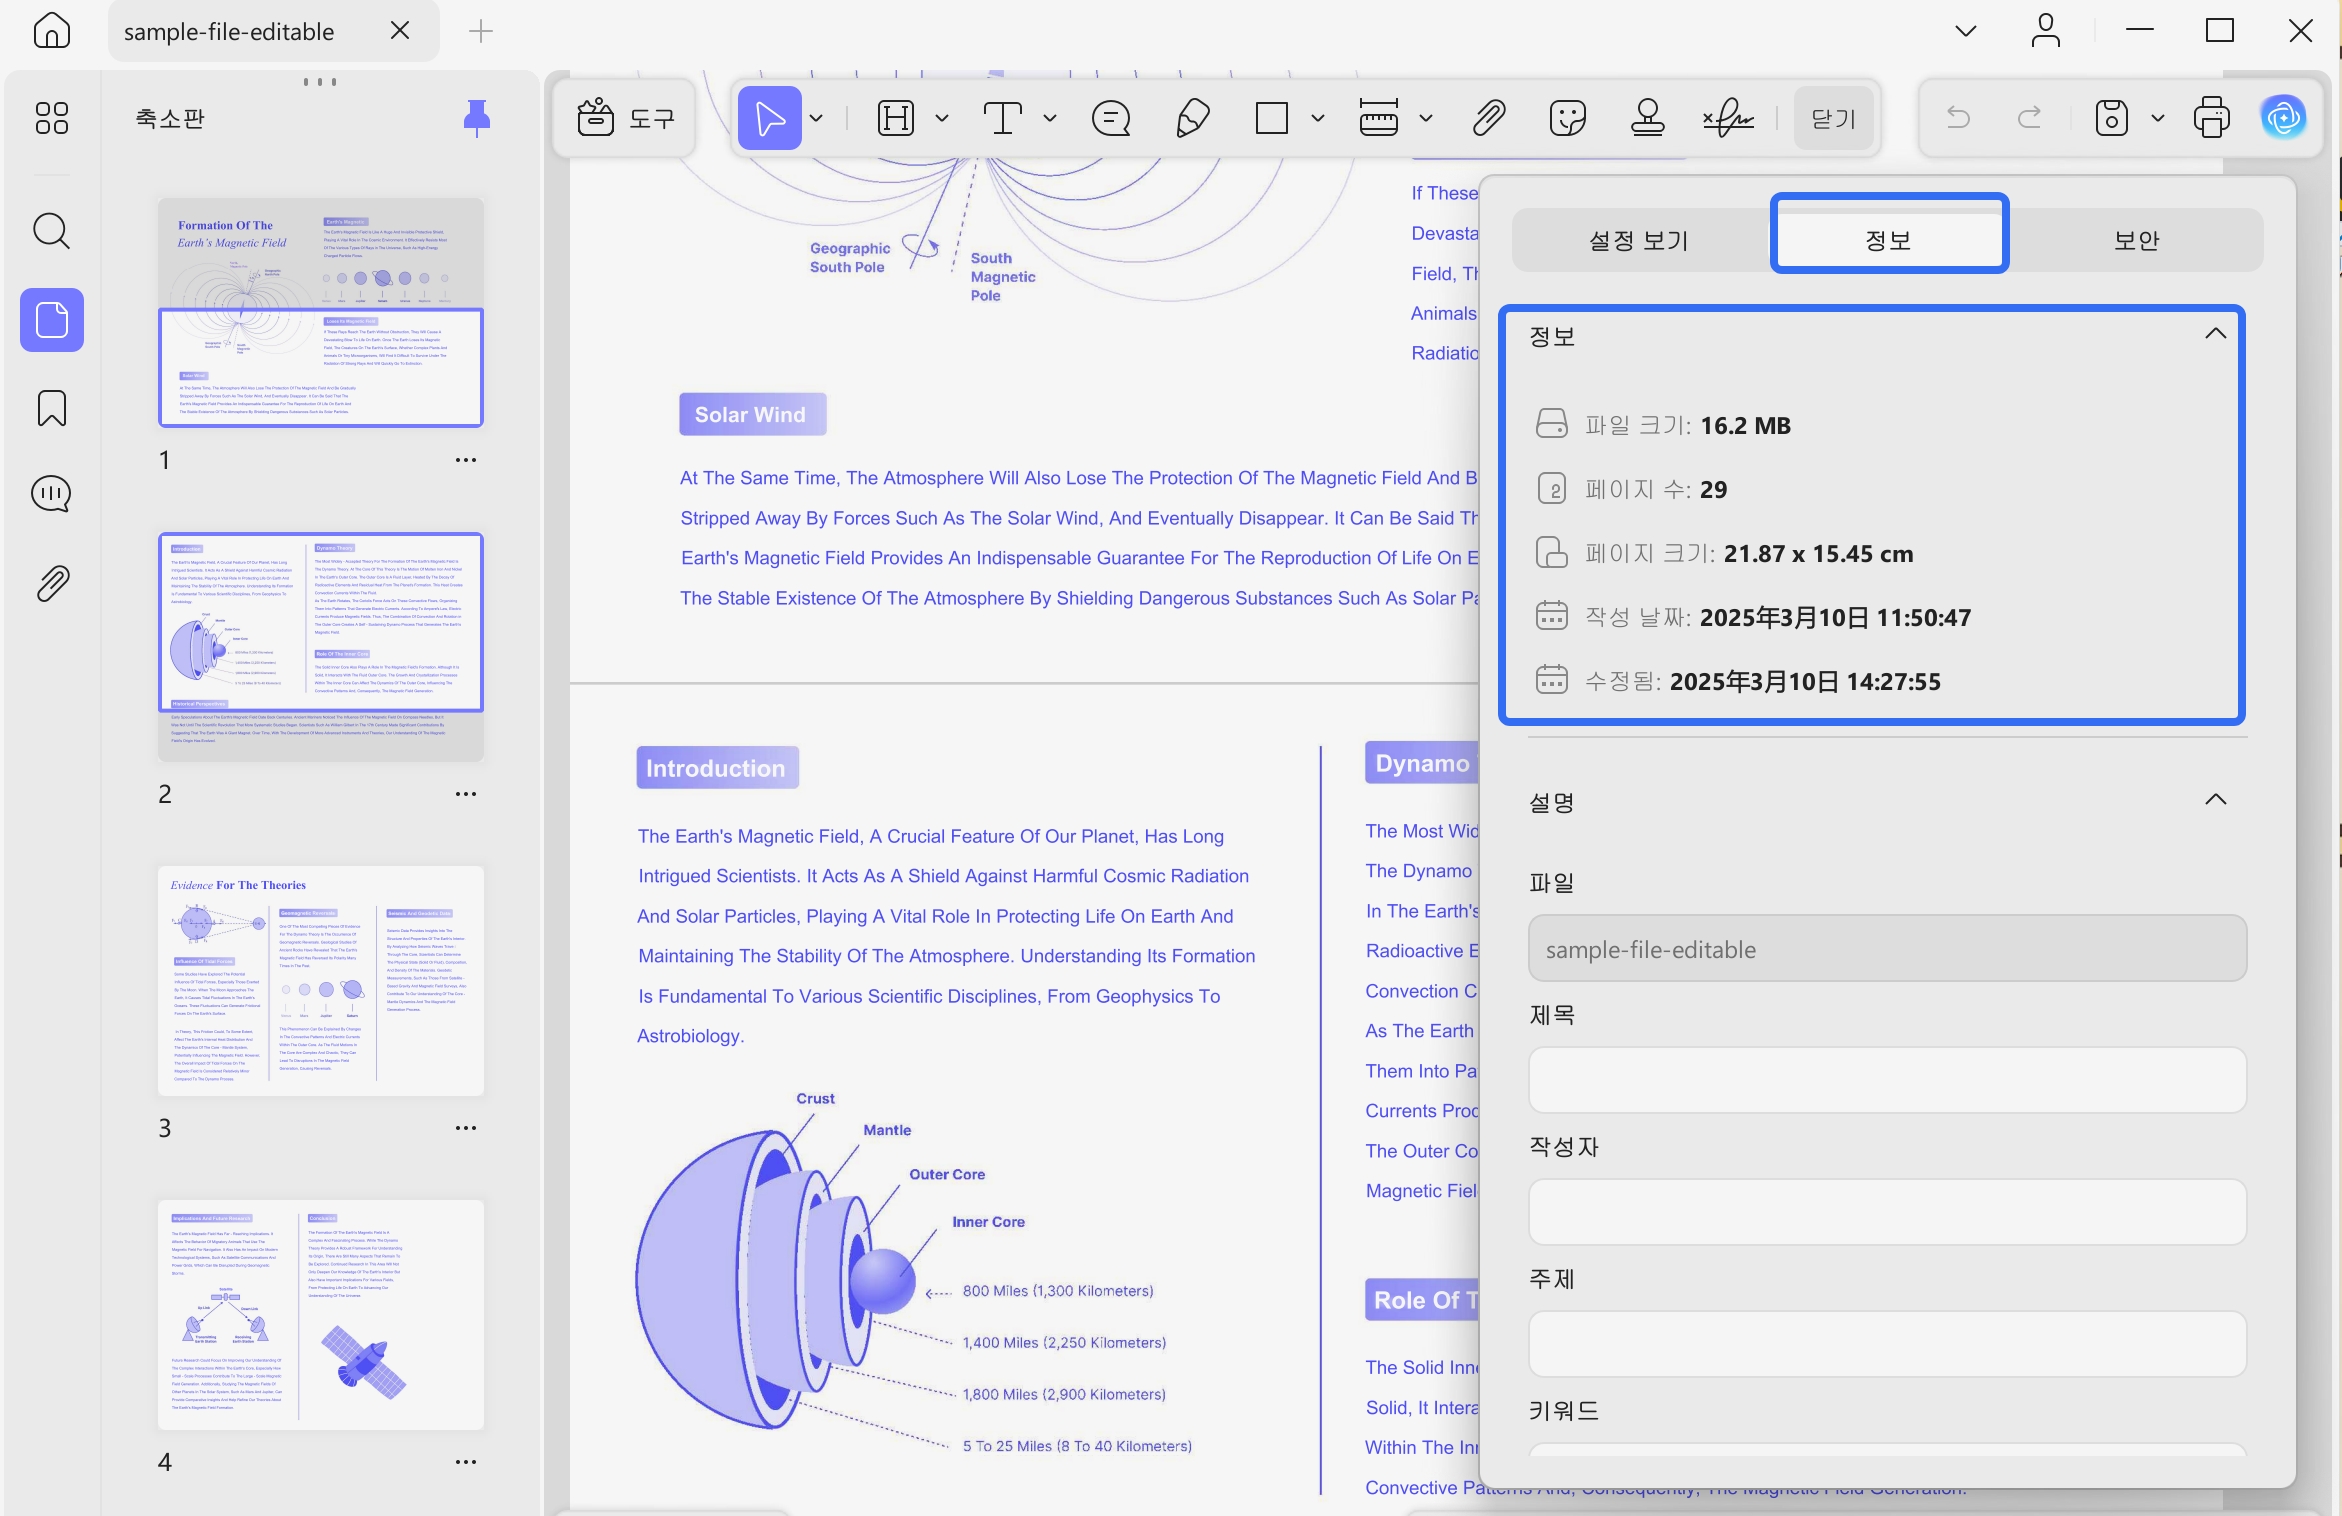Open the text tool dropdown arrow
The width and height of the screenshot is (2342, 1516).
click(x=1050, y=118)
